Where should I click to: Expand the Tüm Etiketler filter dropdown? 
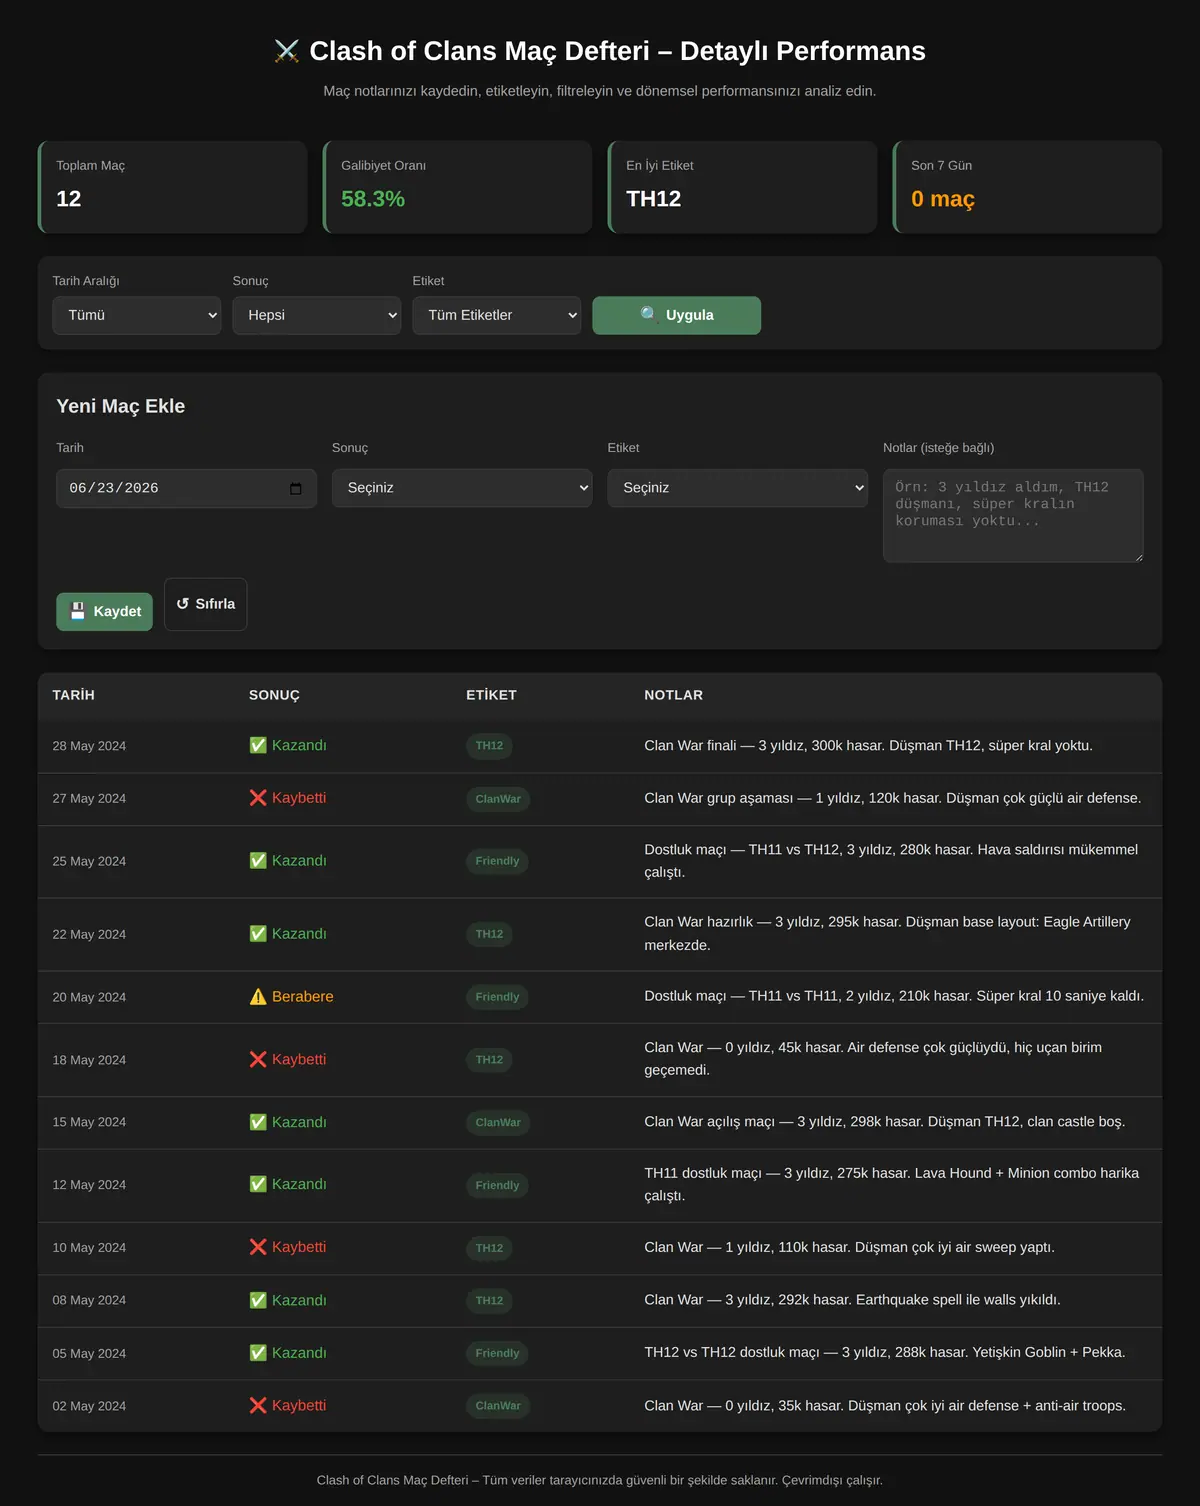[x=497, y=315]
